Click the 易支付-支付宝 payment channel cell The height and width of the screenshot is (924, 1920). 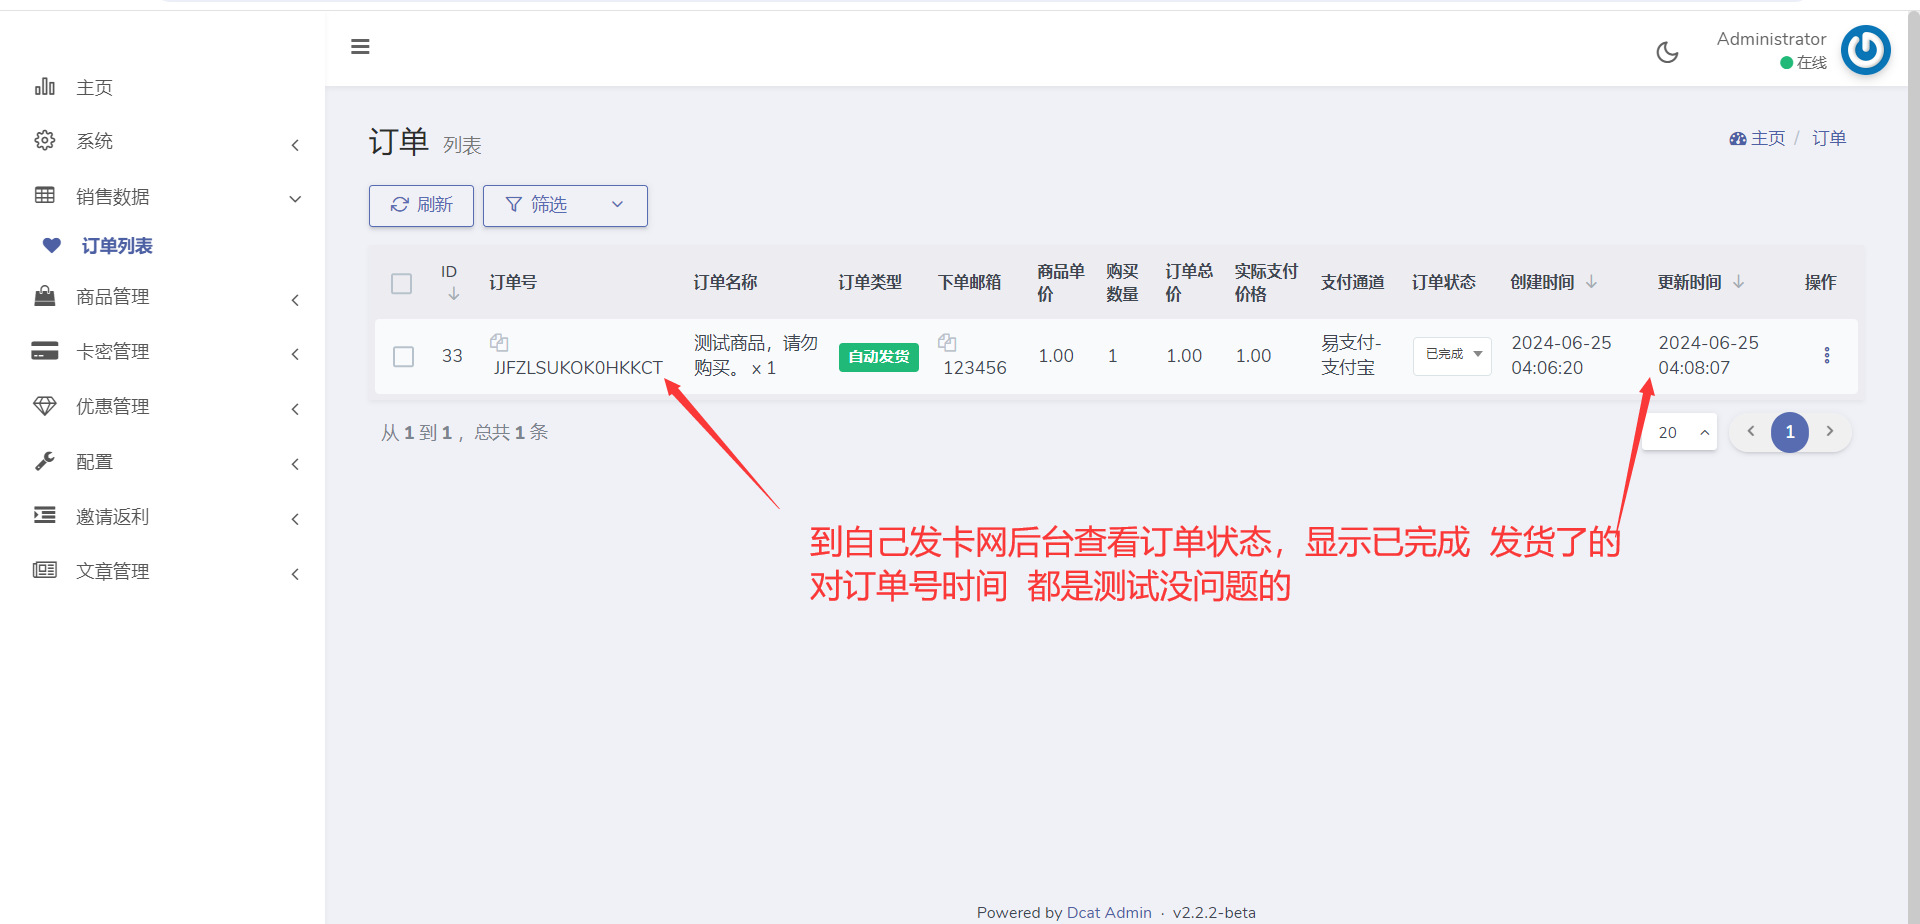click(1351, 356)
